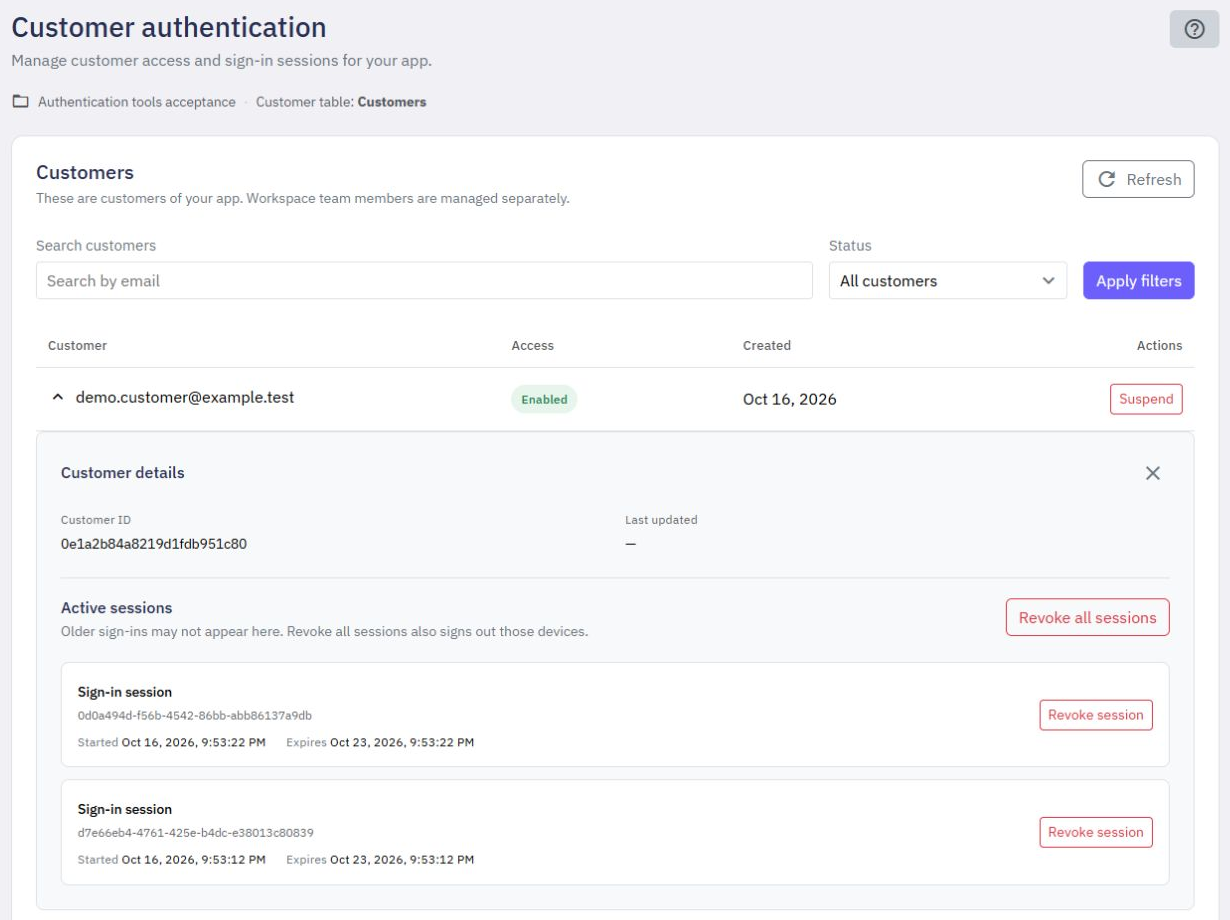Collapse the demo.customer@example.test row chevron
1230x920 pixels.
tap(57, 398)
